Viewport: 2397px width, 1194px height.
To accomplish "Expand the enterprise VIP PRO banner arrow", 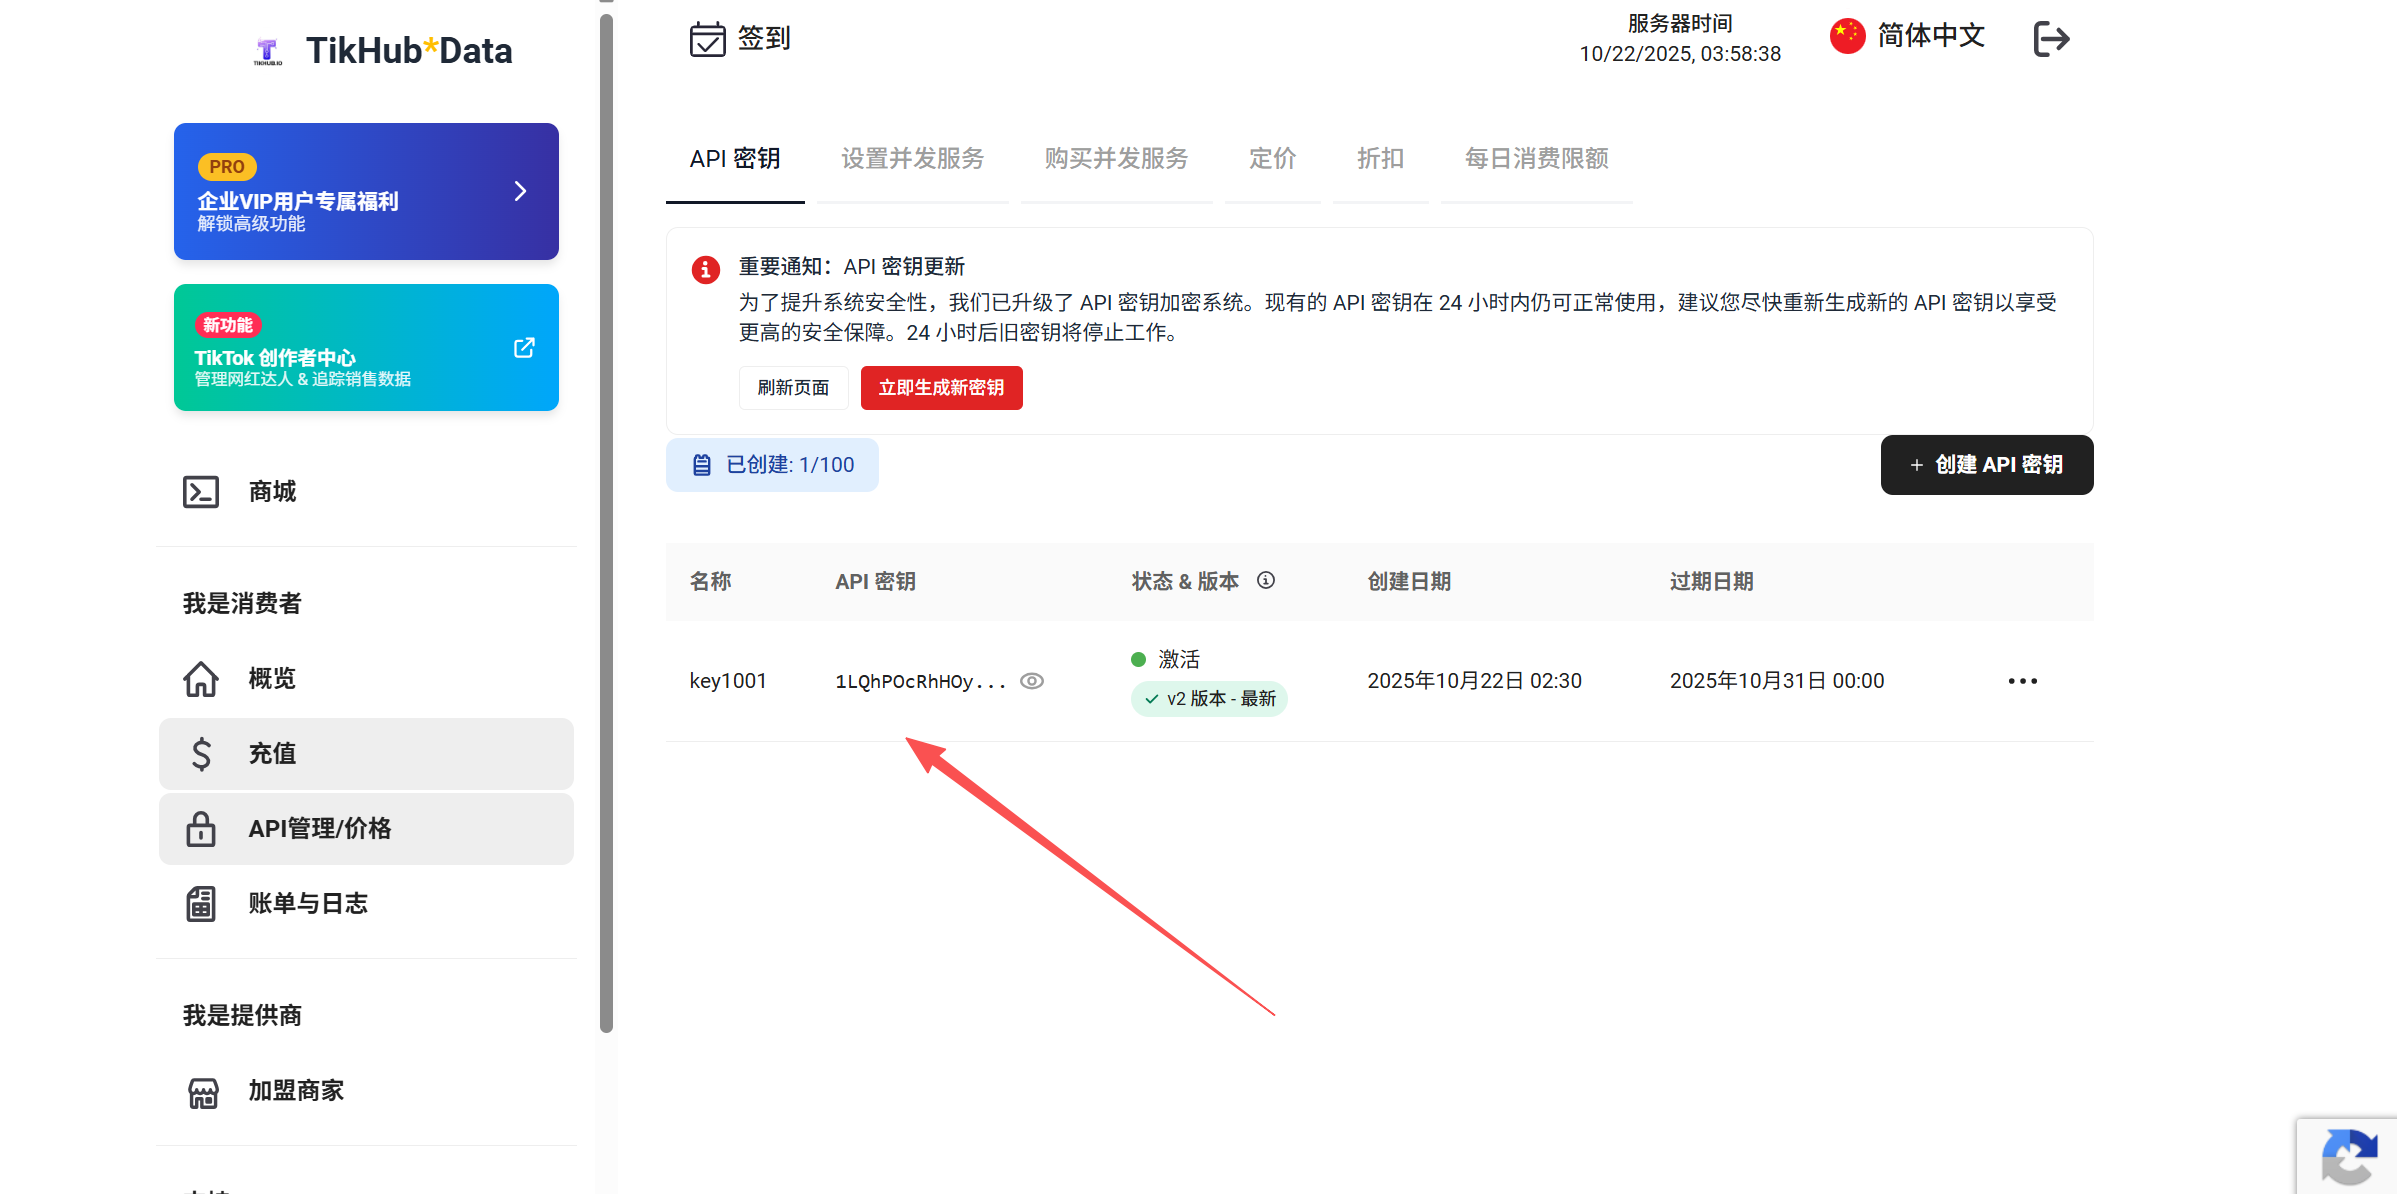I will click(520, 191).
